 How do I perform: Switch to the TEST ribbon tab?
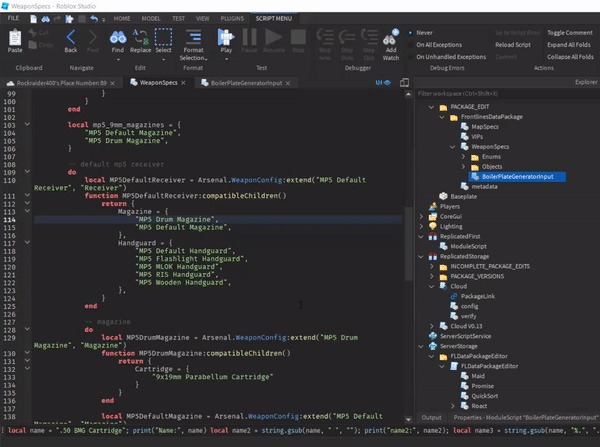(x=178, y=18)
